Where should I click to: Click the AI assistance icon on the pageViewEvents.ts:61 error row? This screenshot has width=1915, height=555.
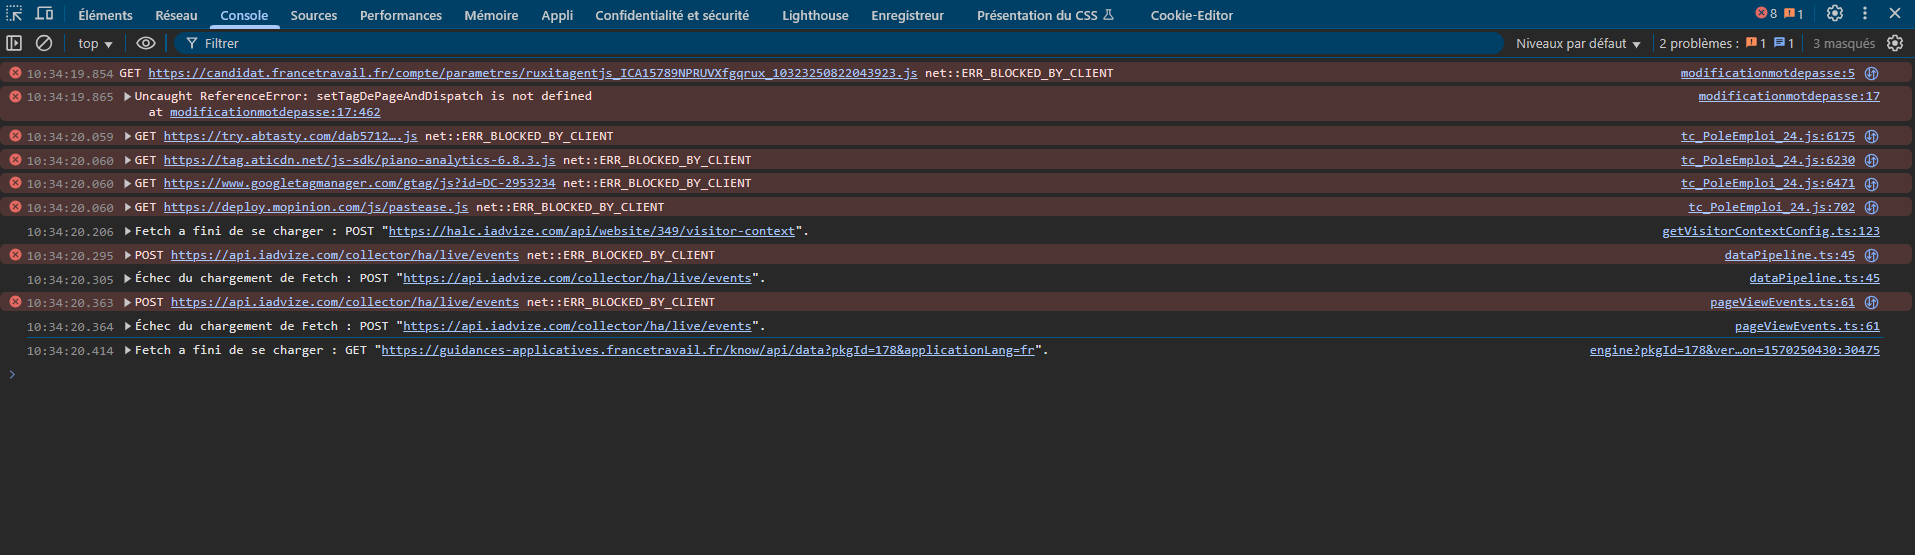pyautogui.click(x=1871, y=302)
